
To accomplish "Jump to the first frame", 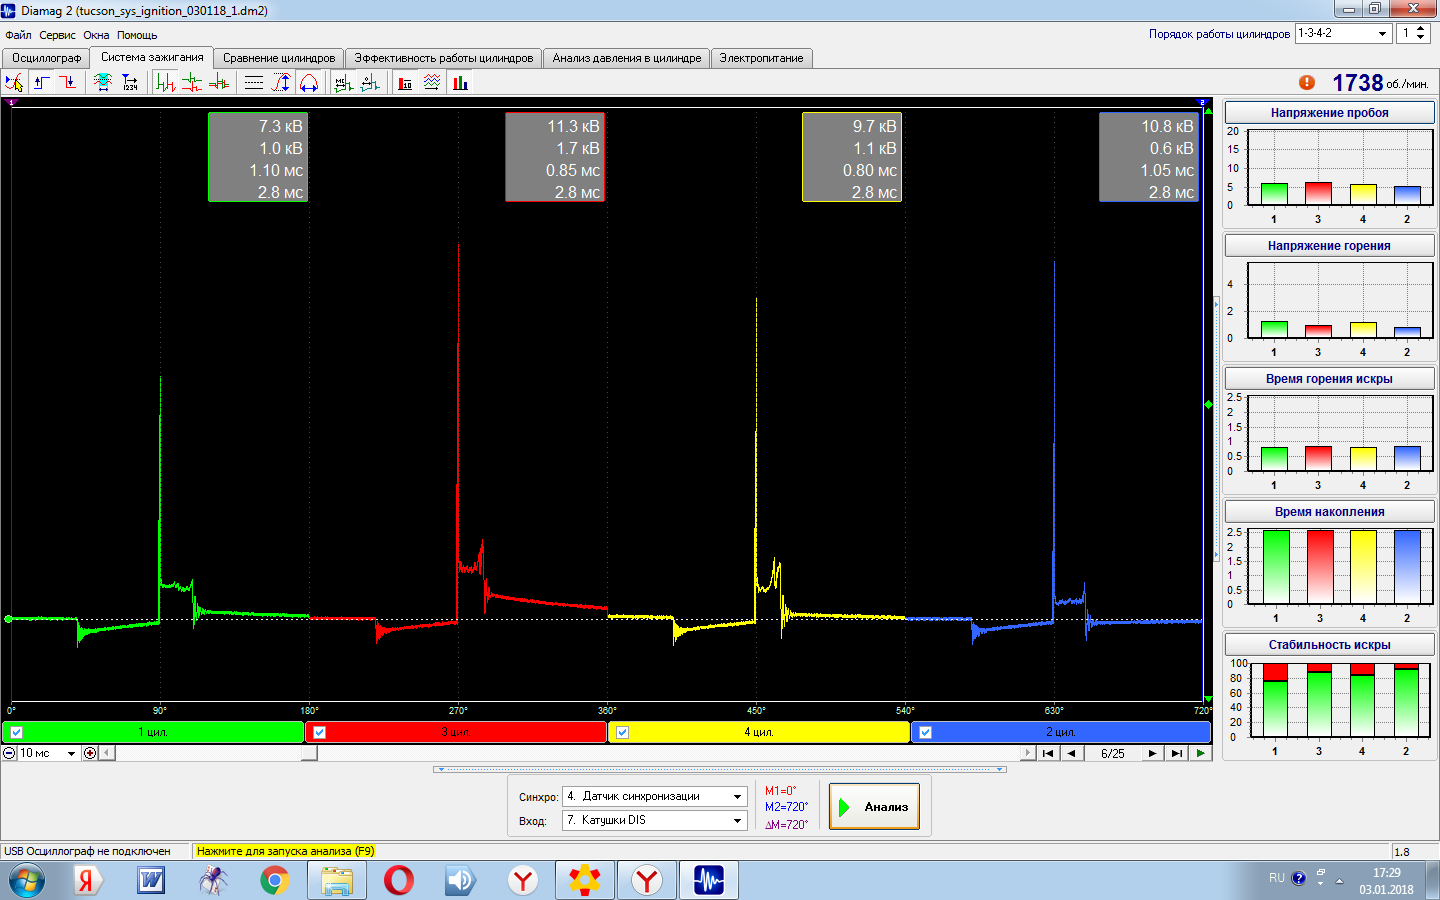I will point(1047,753).
